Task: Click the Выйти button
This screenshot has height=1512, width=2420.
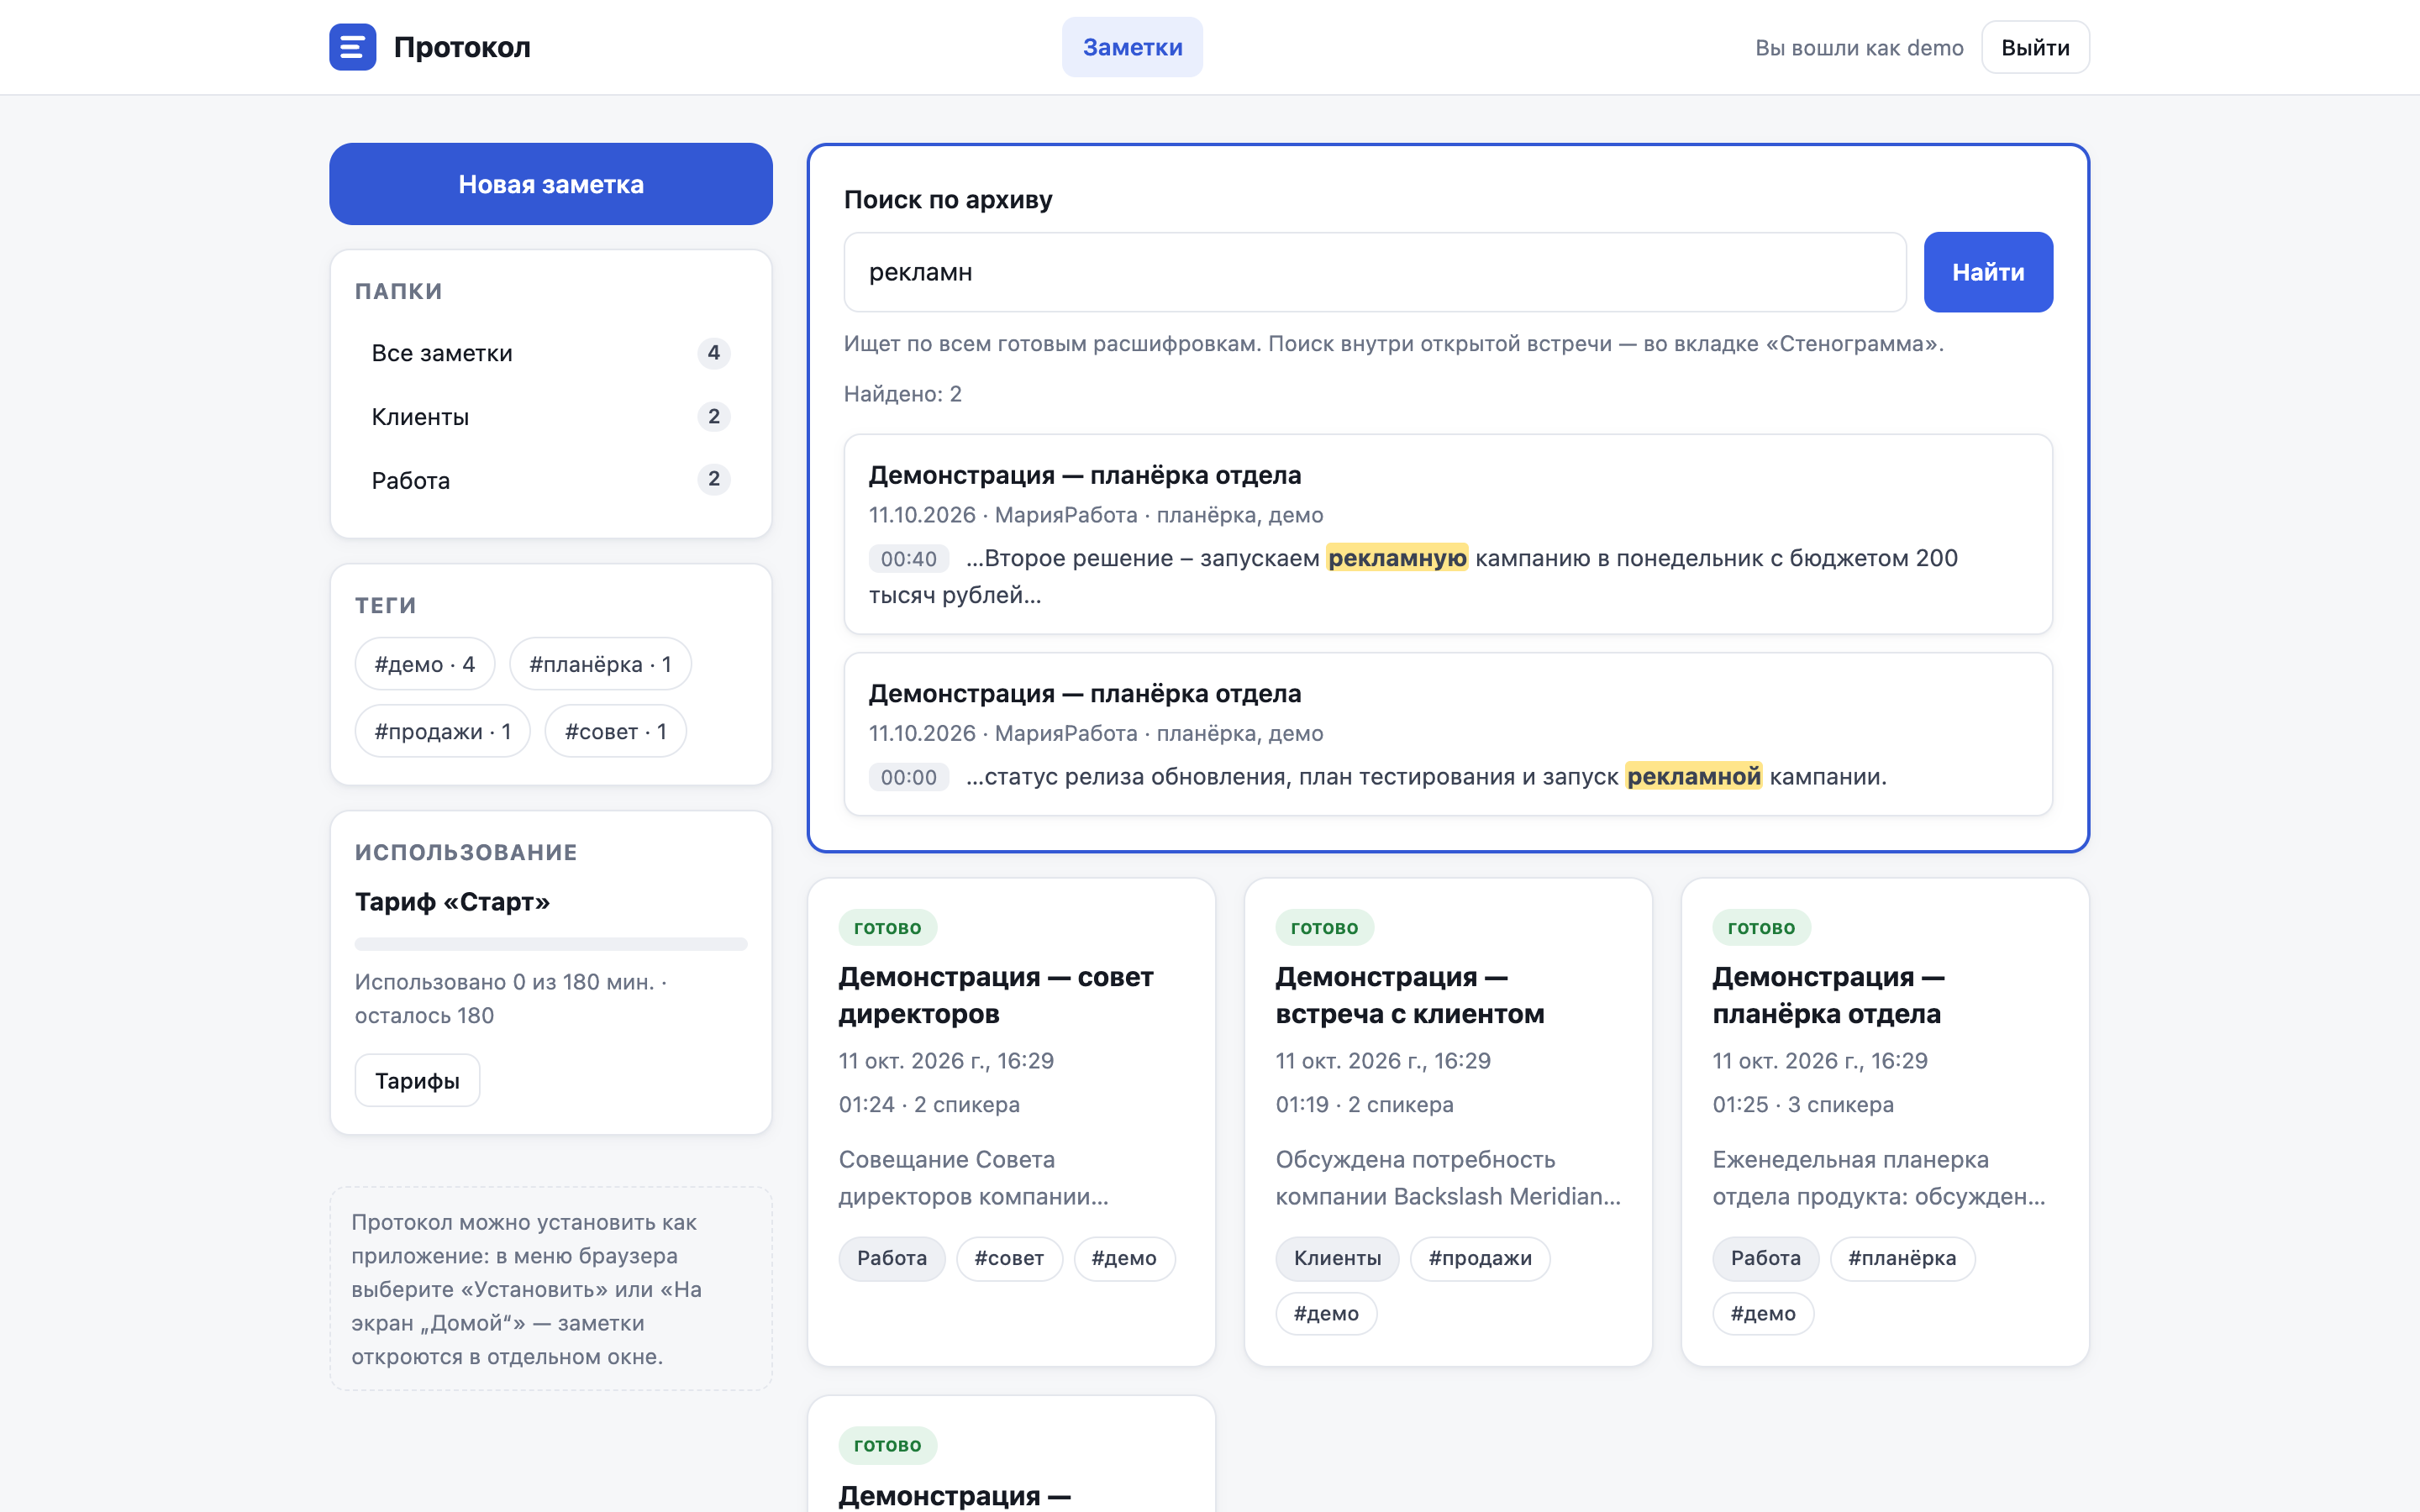Action: tap(2035, 47)
